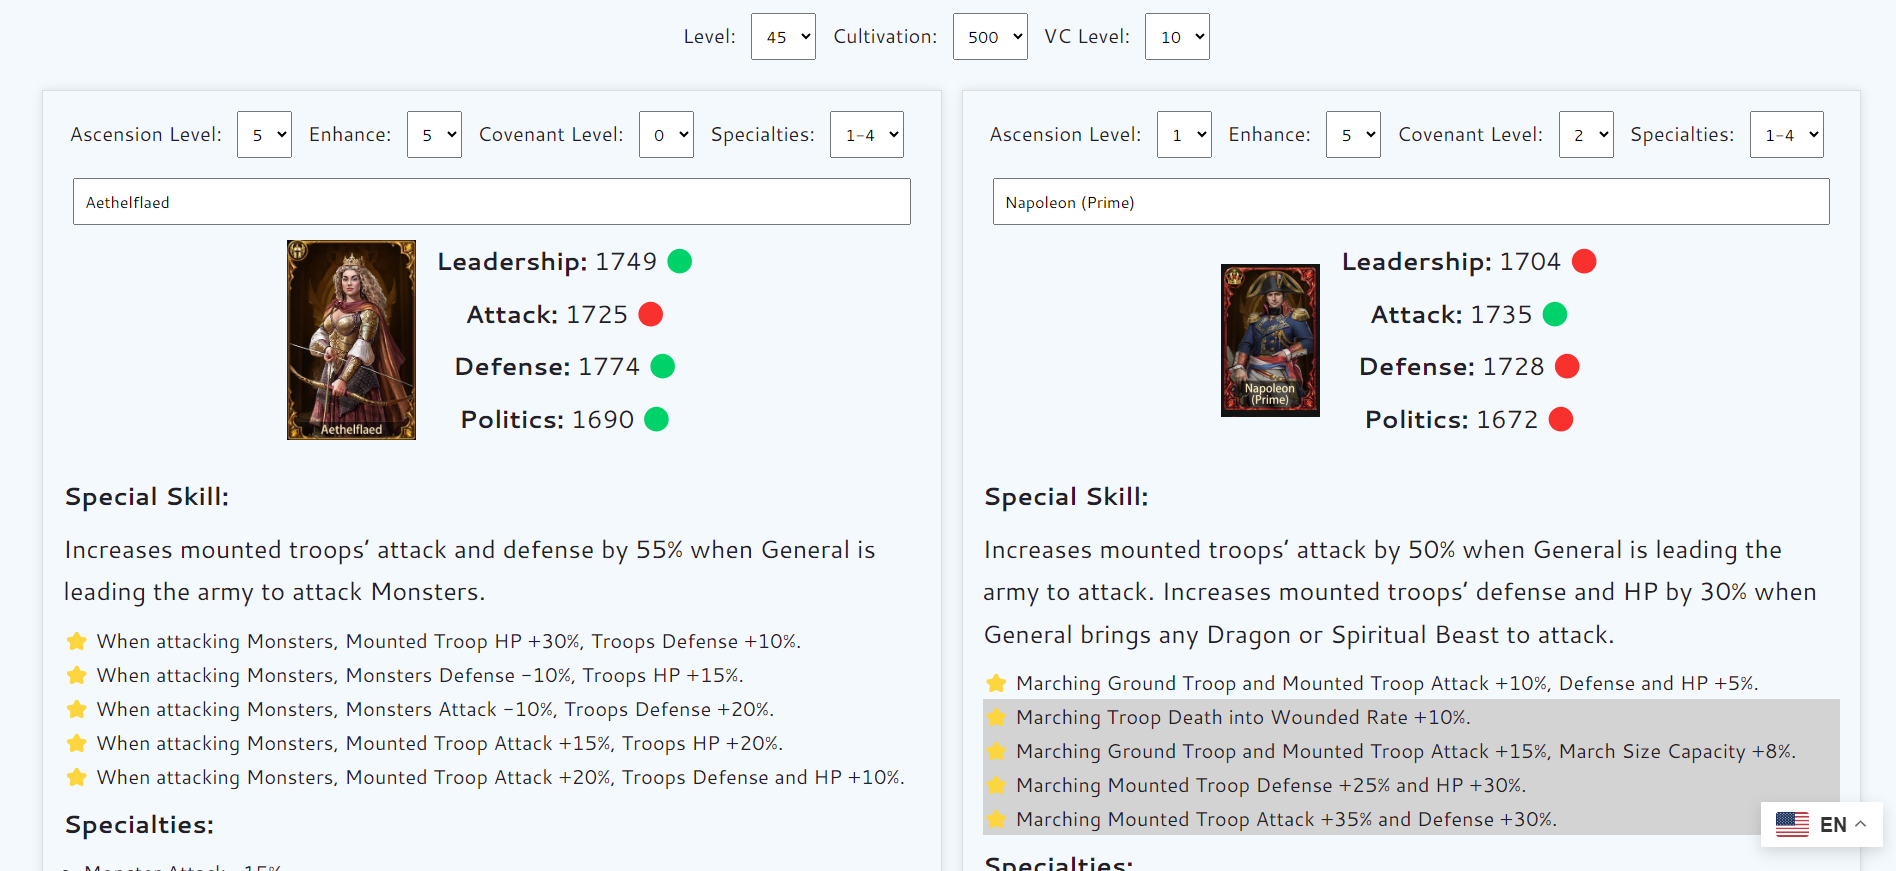Click Aethelflaed's Attack: 1725 value
This screenshot has width=1896, height=871.
coord(547,314)
